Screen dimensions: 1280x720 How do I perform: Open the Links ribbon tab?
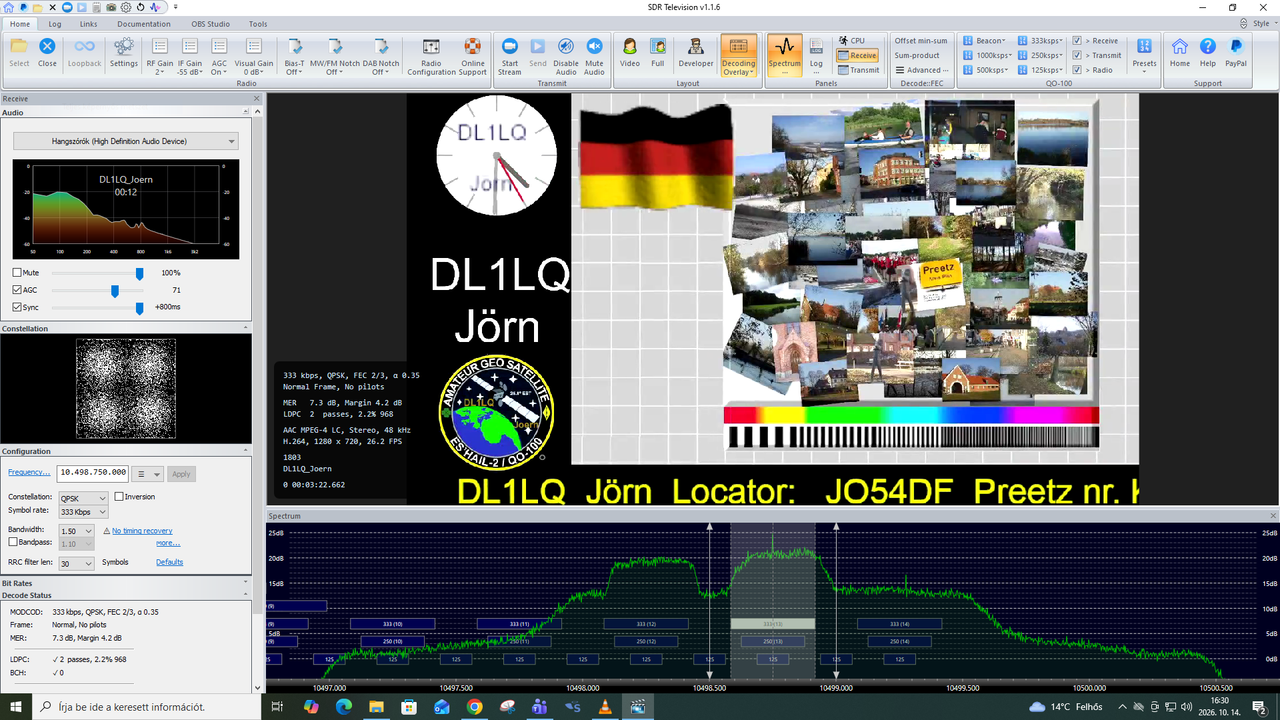(88, 23)
